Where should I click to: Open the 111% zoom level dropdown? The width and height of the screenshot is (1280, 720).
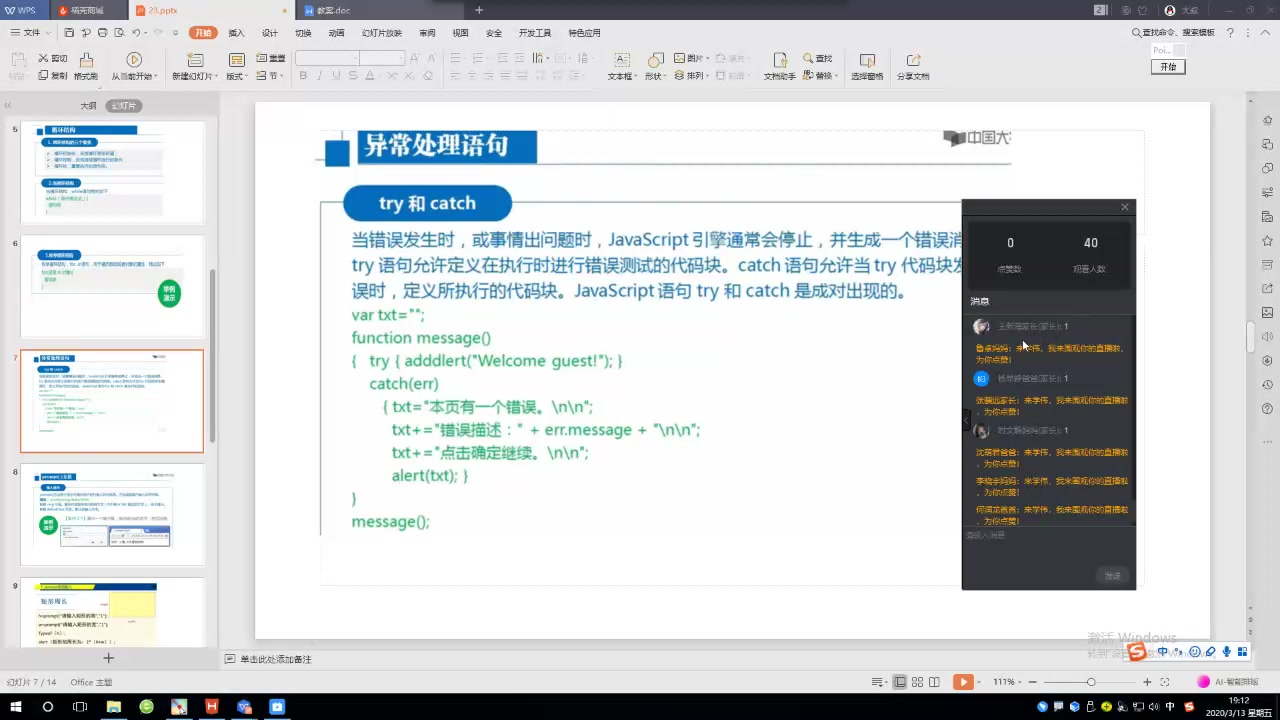[1009, 682]
